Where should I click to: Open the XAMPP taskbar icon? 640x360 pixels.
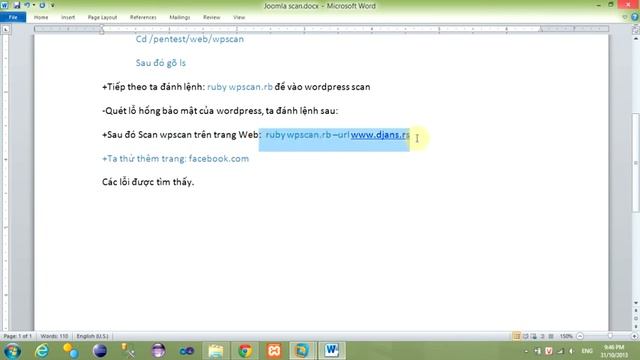click(x=274, y=351)
